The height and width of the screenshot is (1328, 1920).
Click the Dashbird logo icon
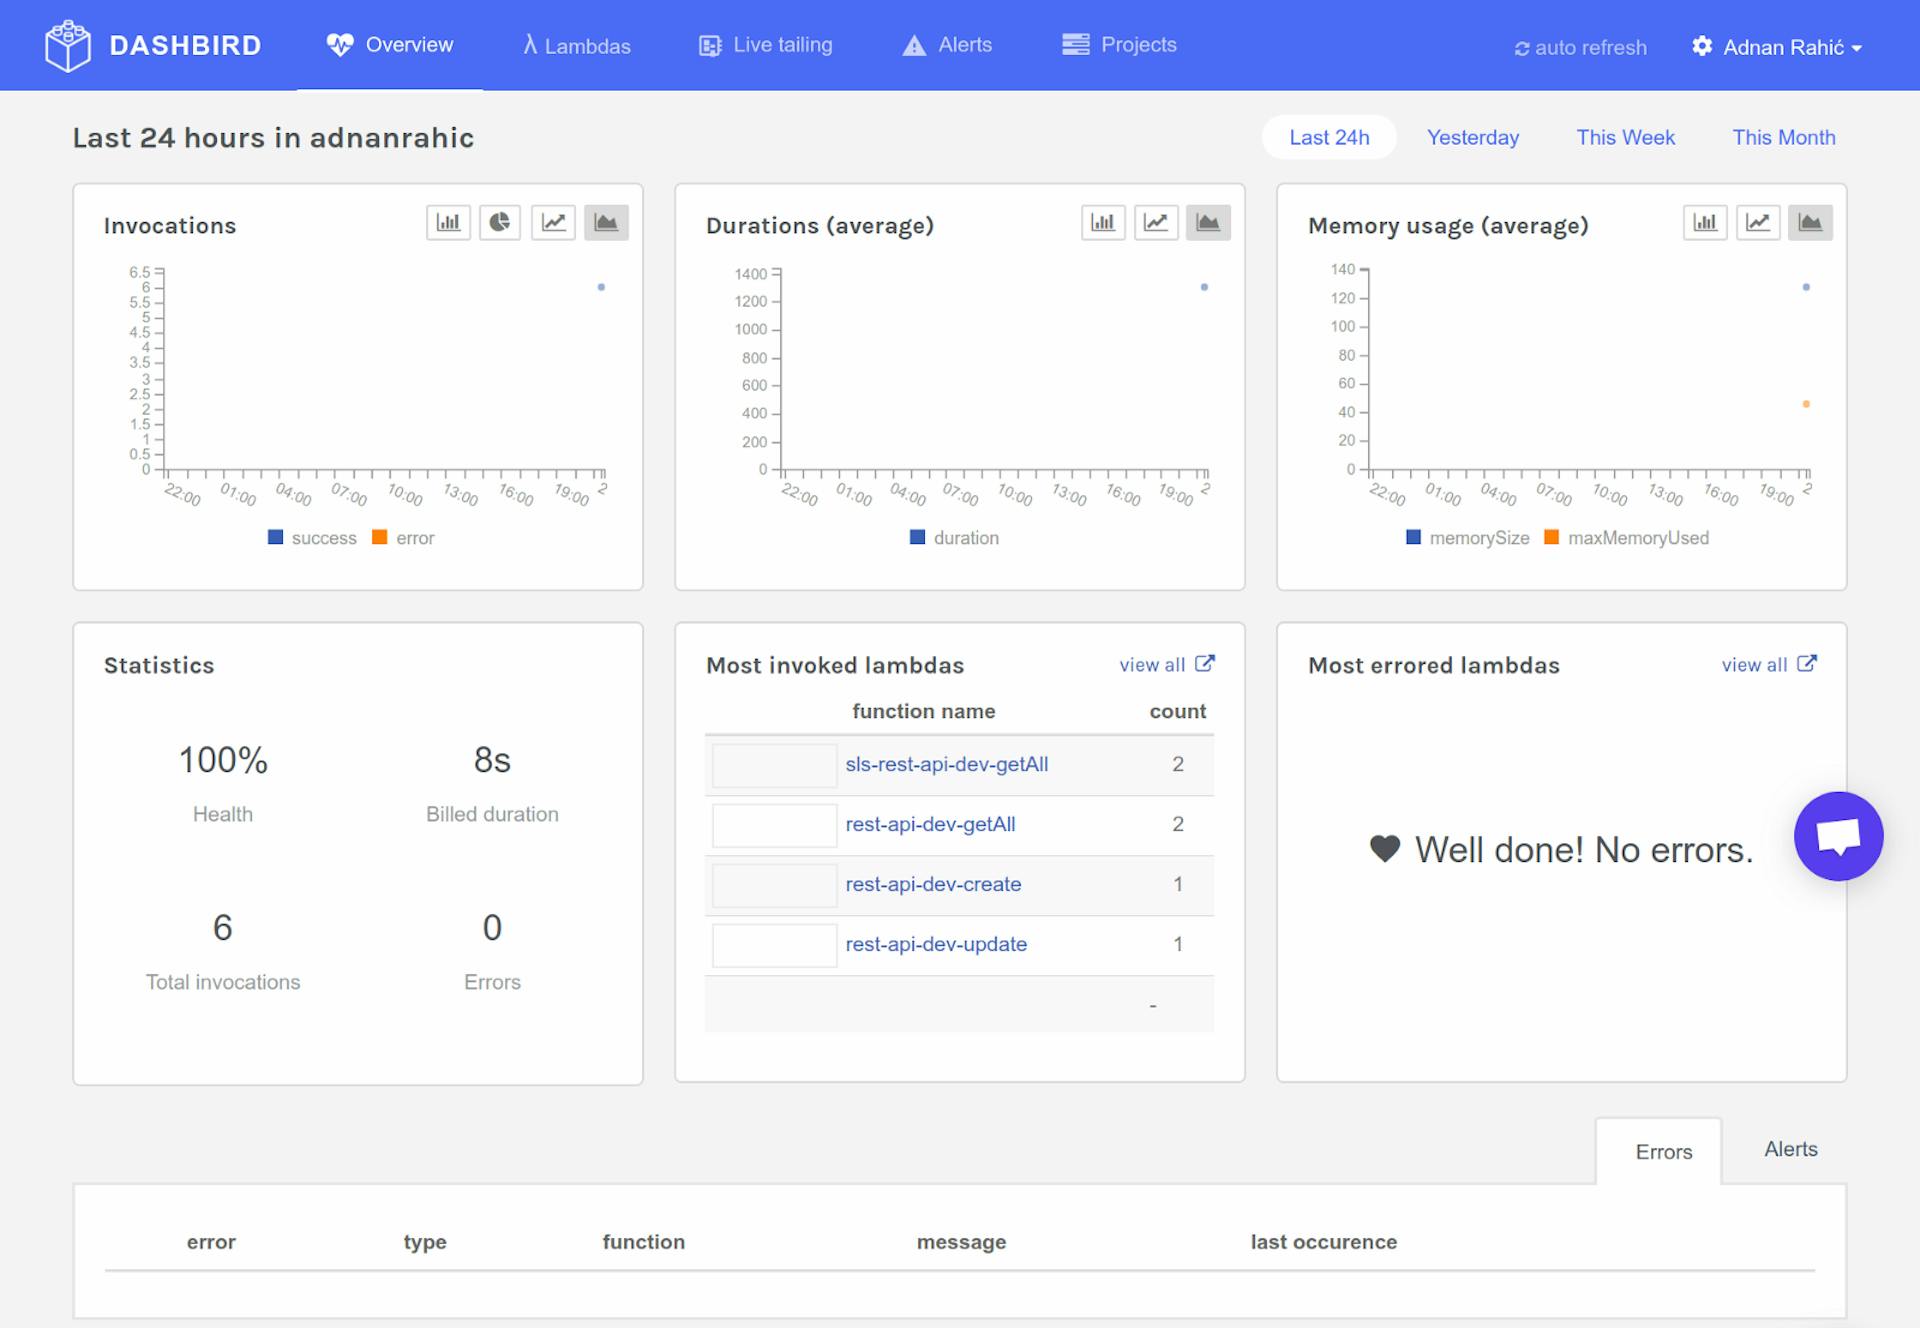point(68,46)
